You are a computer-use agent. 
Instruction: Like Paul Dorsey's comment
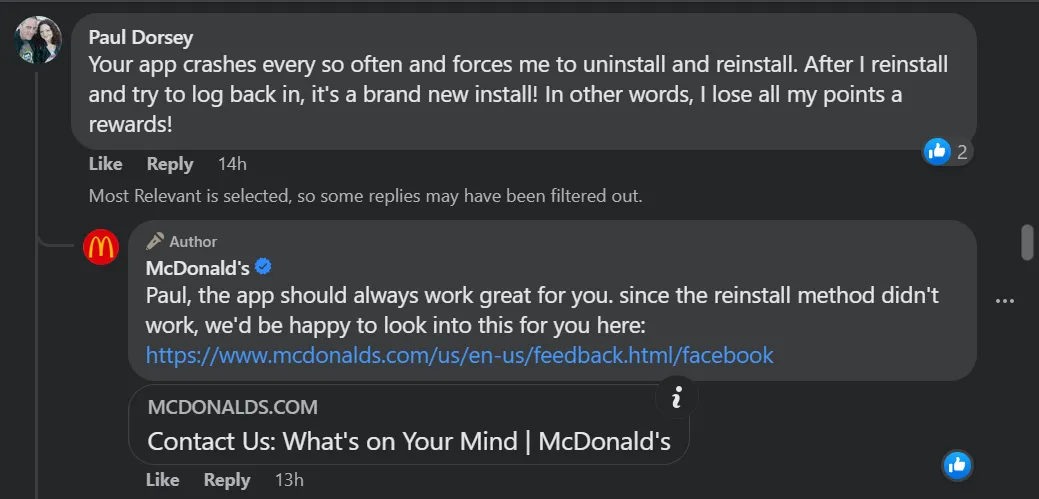pos(106,164)
